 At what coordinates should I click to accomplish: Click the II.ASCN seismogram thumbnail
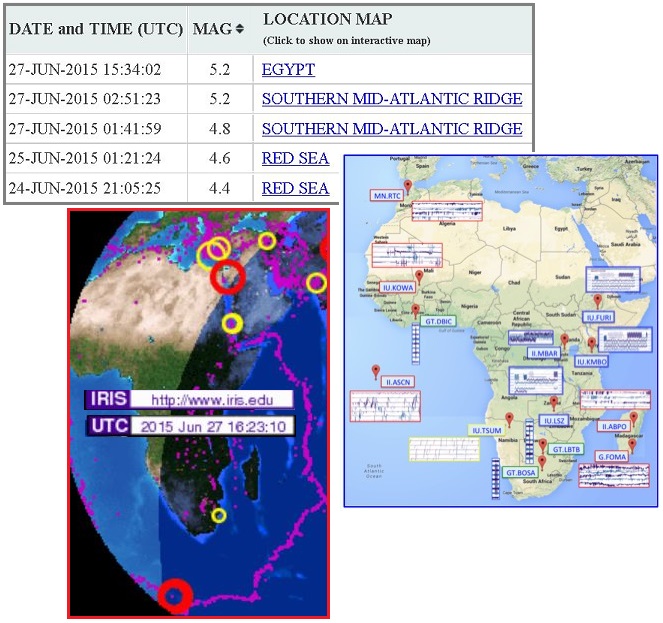(x=386, y=406)
